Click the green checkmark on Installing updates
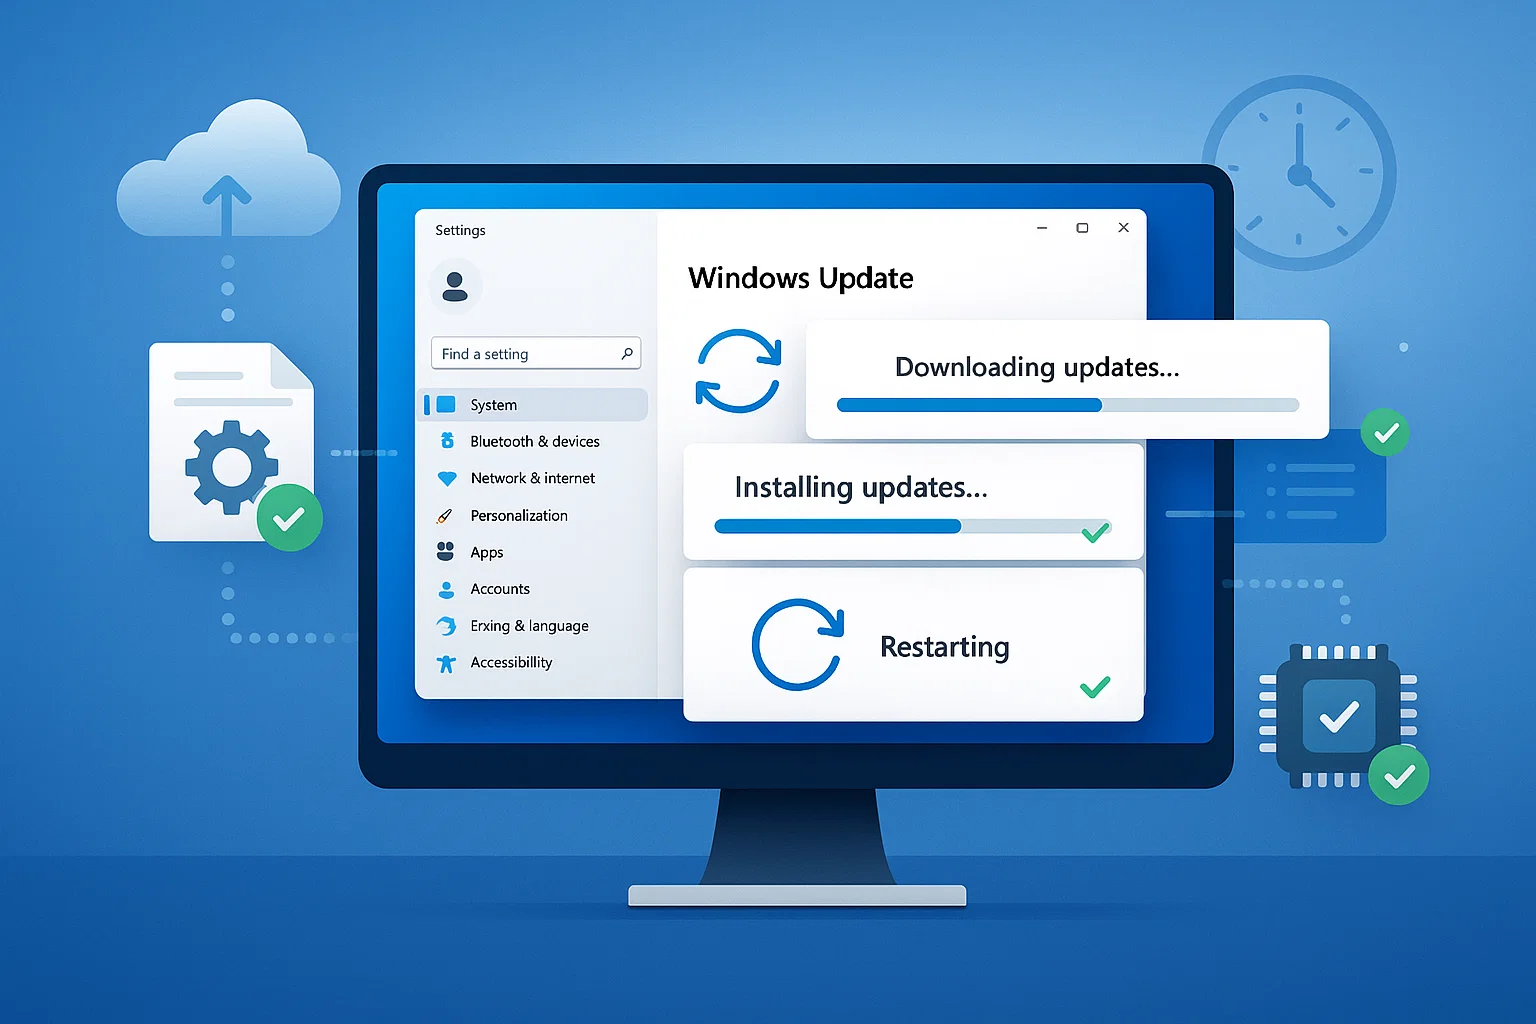 1094,532
